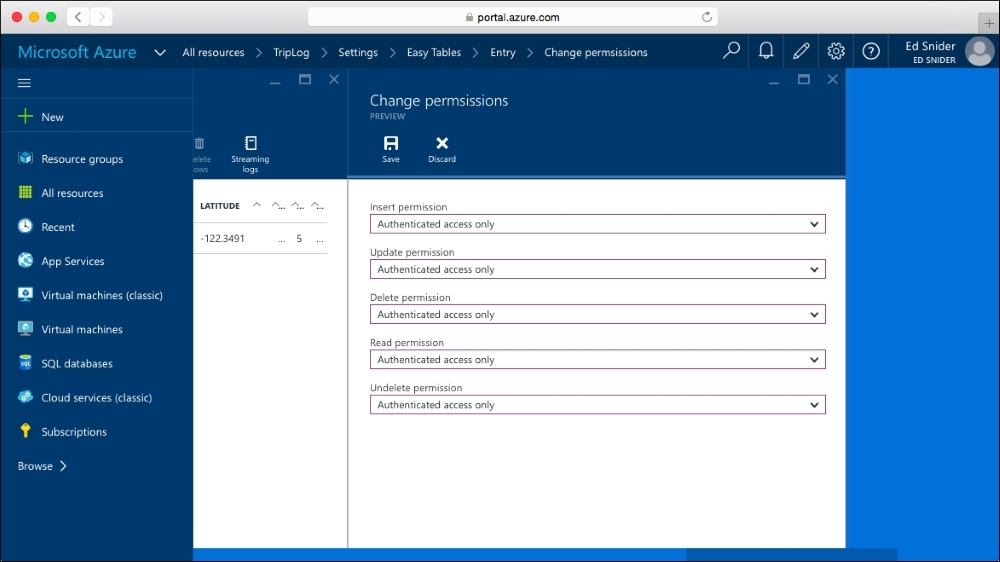The image size is (1000, 562).
Task: Open Recent in sidebar
Action: pyautogui.click(x=58, y=227)
